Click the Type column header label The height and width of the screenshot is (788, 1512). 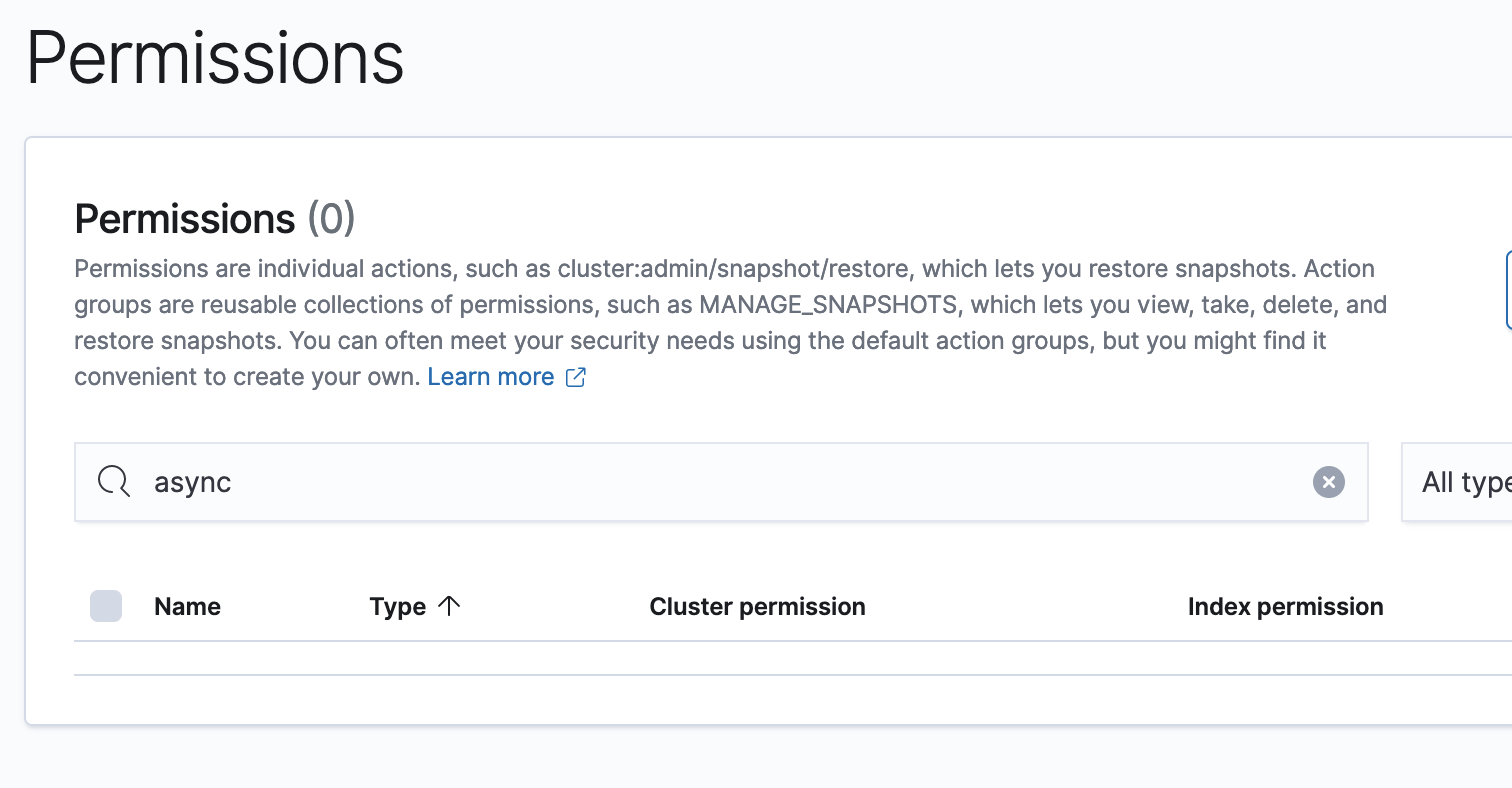pyautogui.click(x=398, y=606)
